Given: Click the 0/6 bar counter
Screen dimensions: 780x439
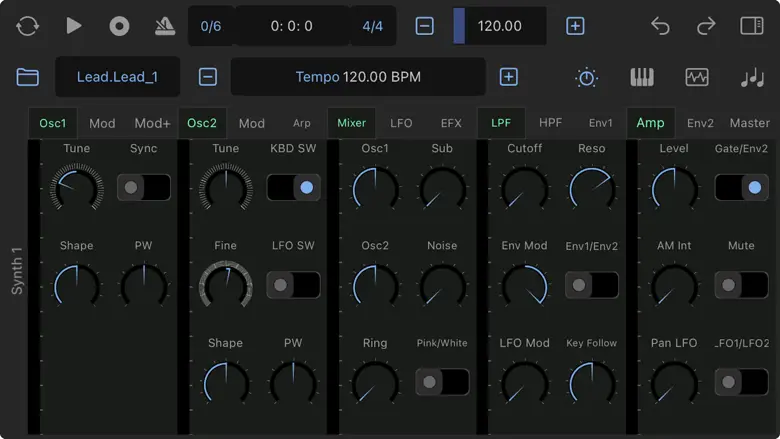Looking at the screenshot, I should click(x=211, y=26).
